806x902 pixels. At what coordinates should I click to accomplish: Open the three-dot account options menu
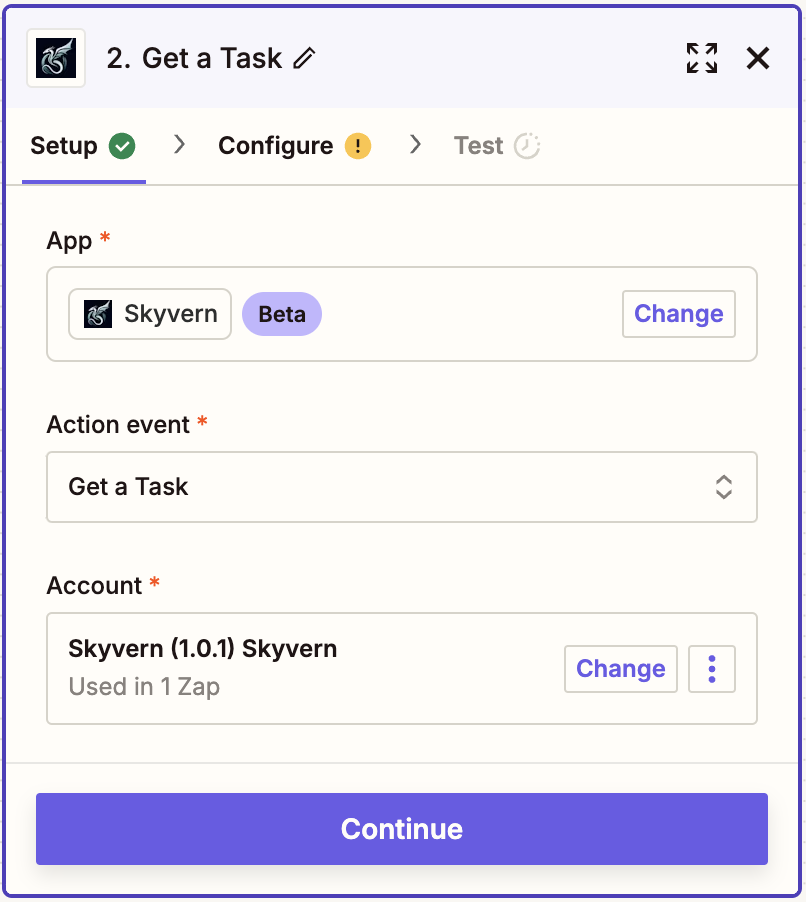click(712, 669)
